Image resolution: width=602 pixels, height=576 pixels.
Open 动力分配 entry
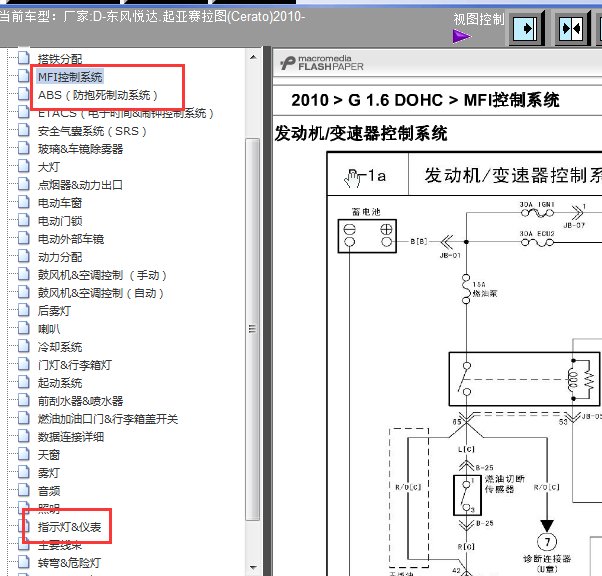point(60,257)
